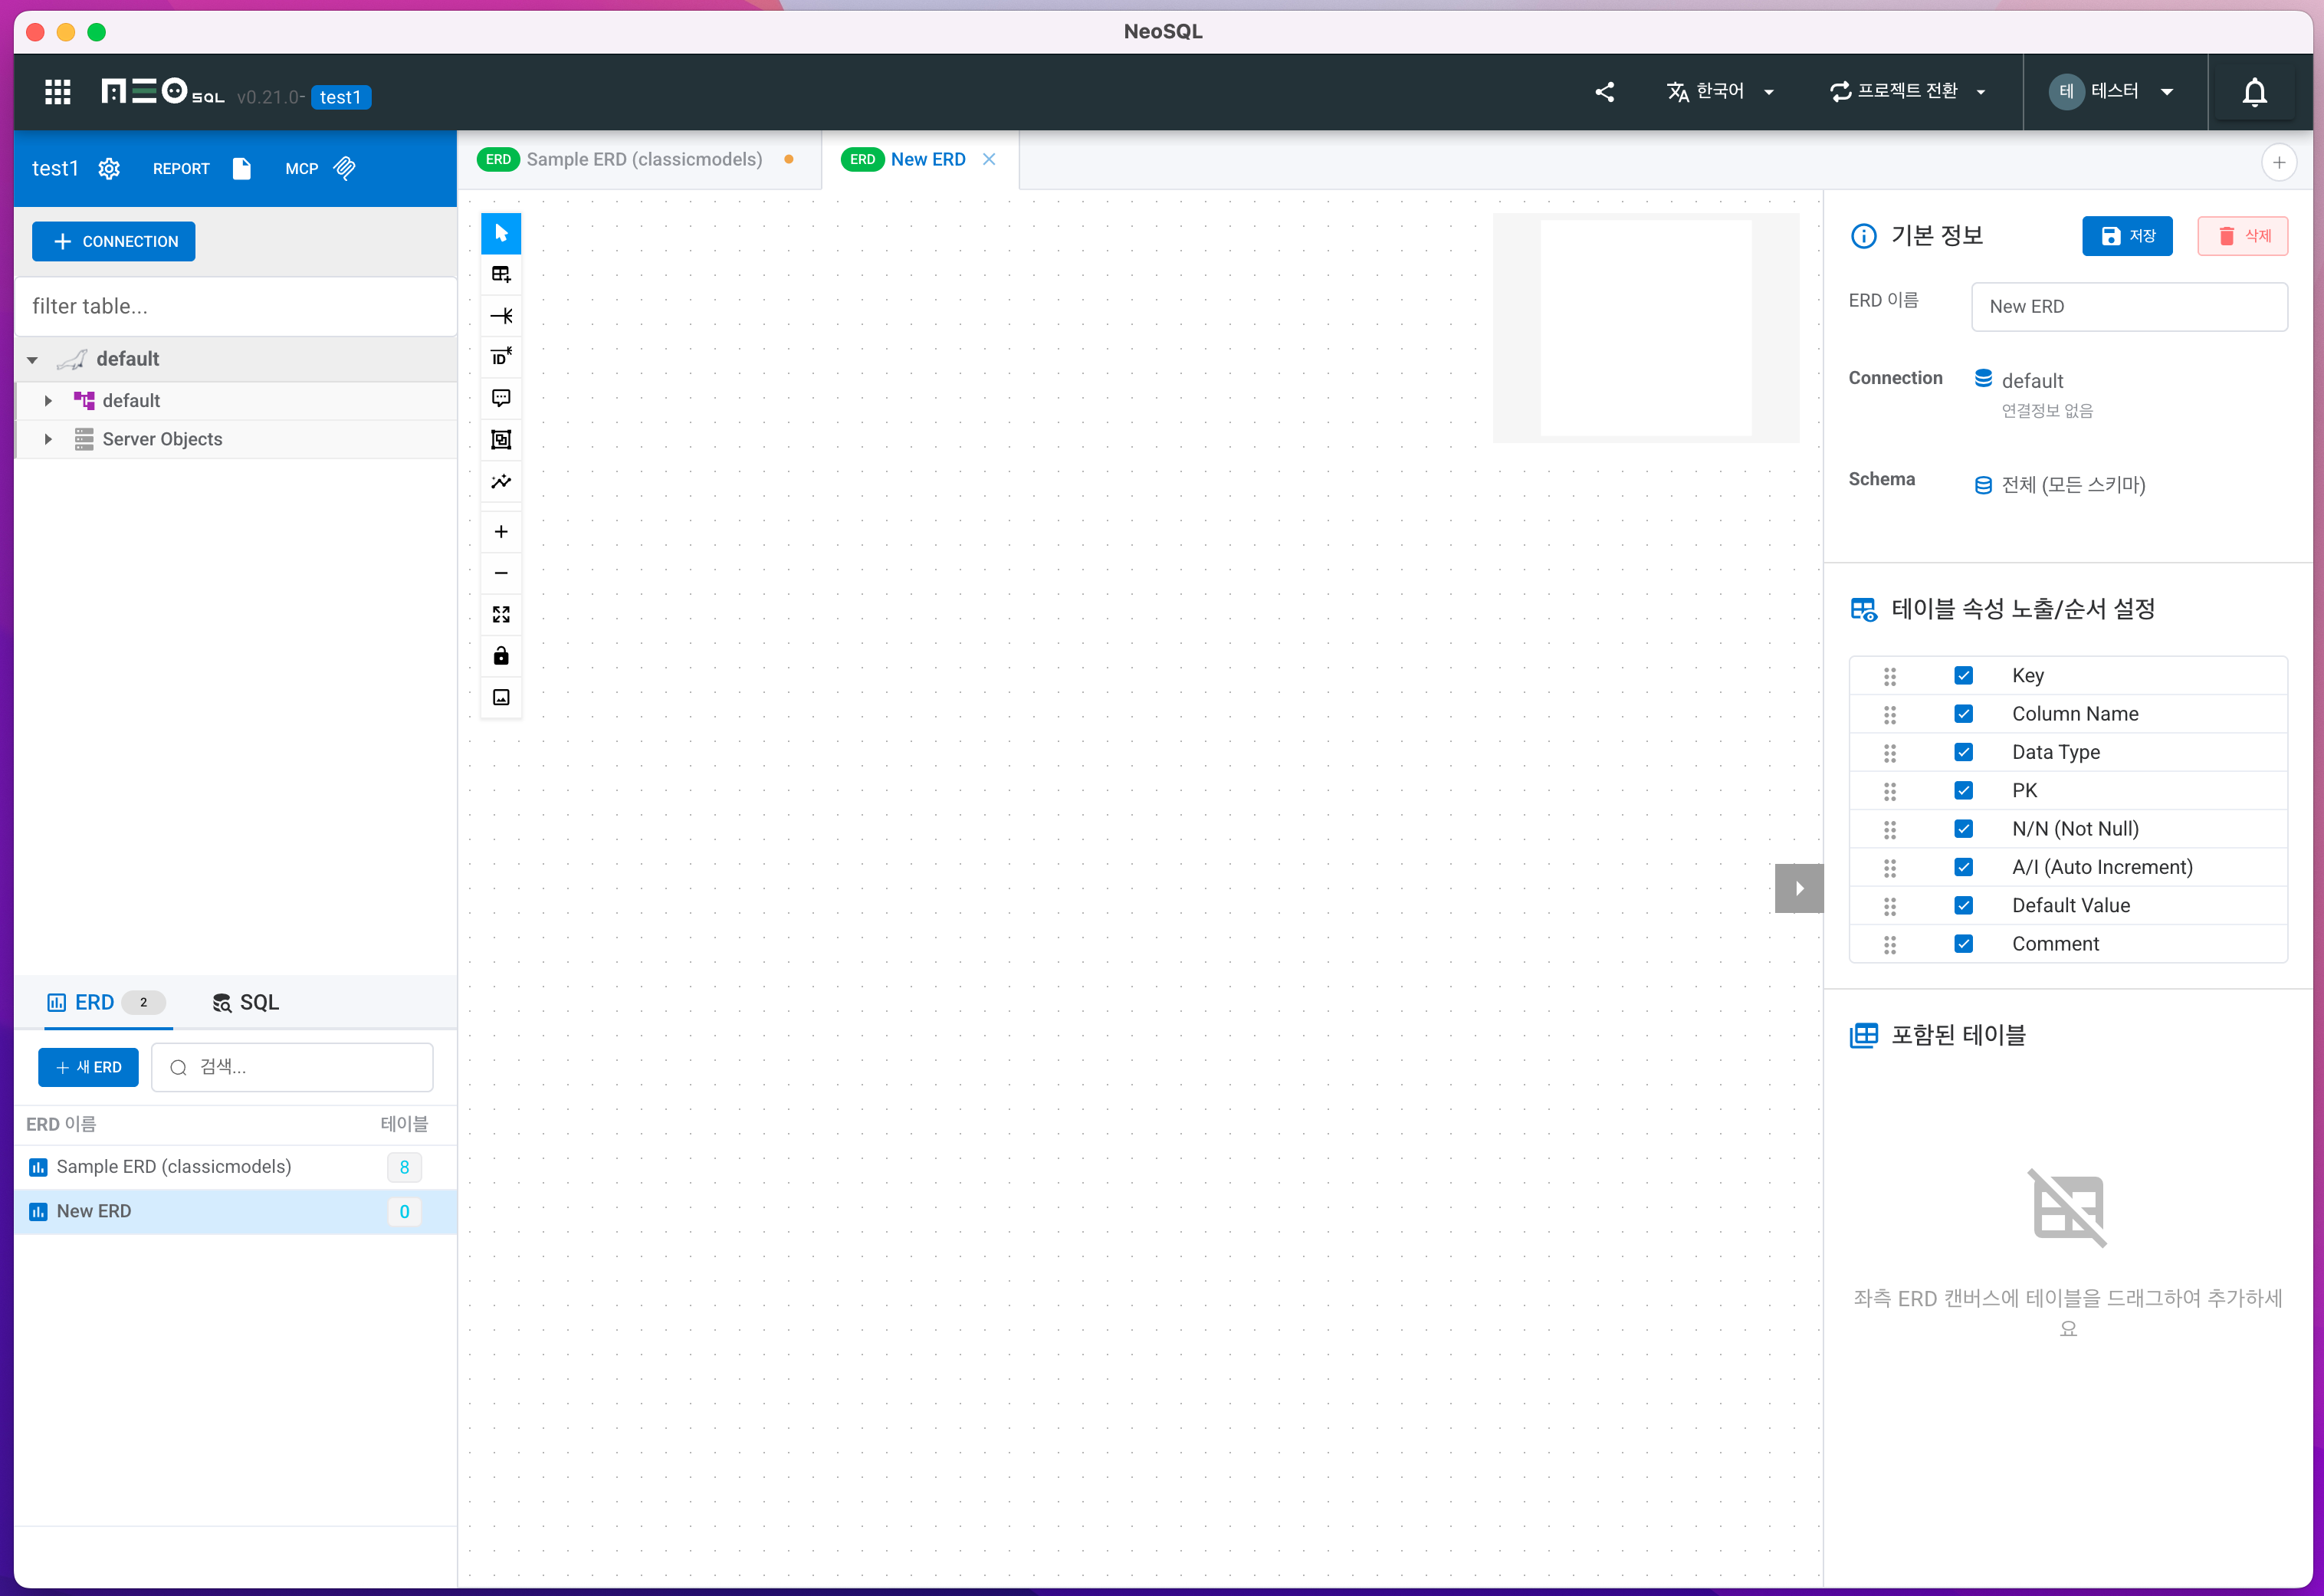Select the comment note tool
The height and width of the screenshot is (1596, 2324).
[501, 398]
